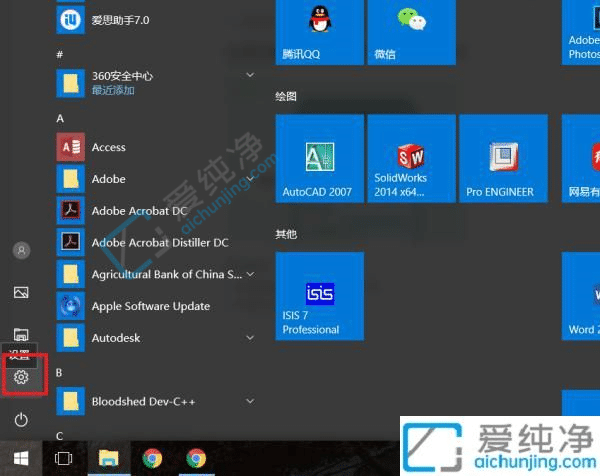
Task: Click the Access app icon
Action: (70, 147)
